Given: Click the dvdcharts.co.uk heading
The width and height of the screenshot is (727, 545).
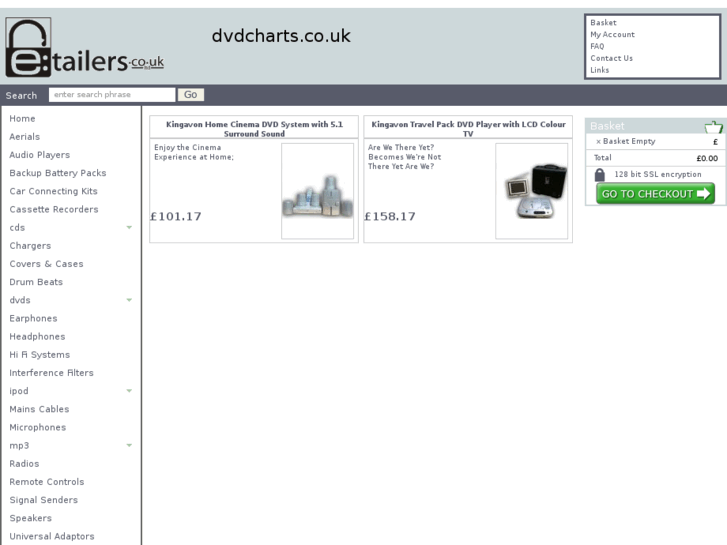Looking at the screenshot, I should pos(281,36).
